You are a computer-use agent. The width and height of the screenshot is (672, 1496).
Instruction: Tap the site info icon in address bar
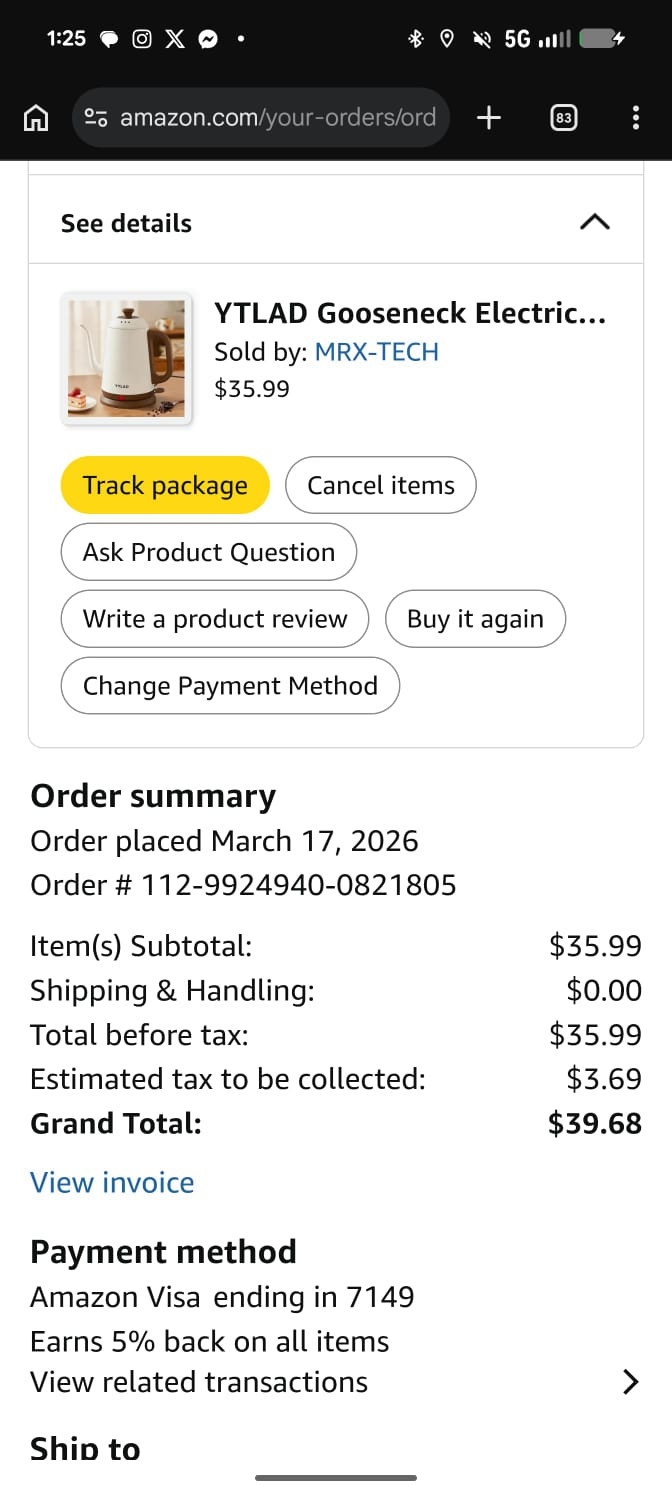(x=97, y=118)
